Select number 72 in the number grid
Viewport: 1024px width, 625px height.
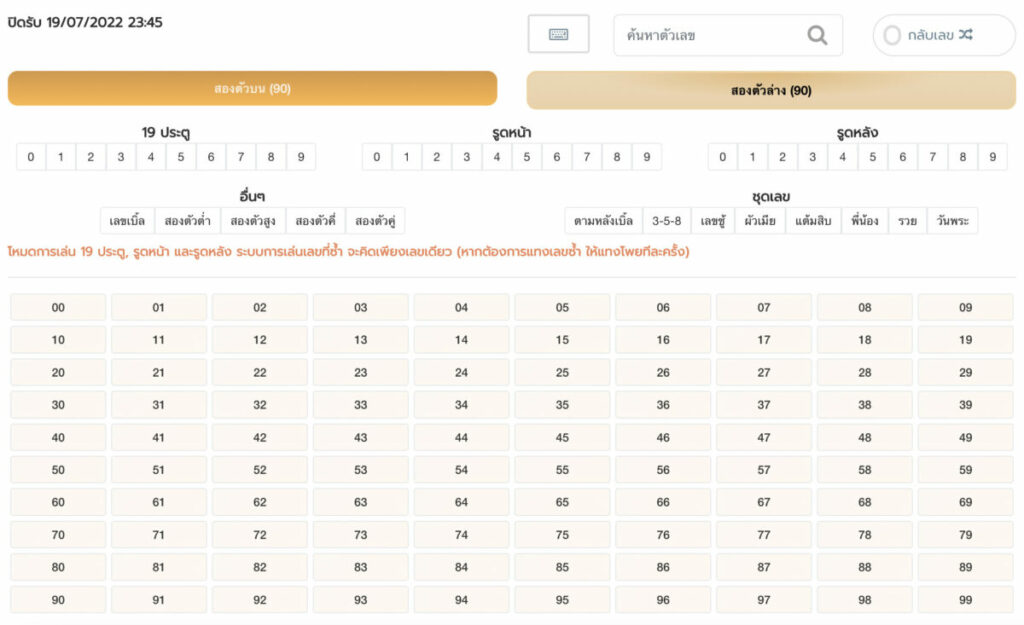[x=260, y=535]
